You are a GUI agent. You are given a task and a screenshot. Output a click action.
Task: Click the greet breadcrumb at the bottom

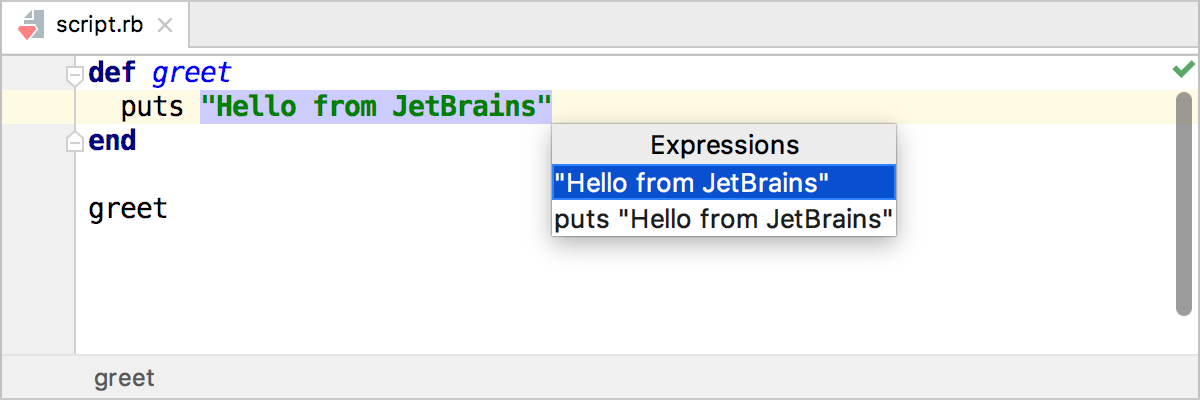click(124, 378)
